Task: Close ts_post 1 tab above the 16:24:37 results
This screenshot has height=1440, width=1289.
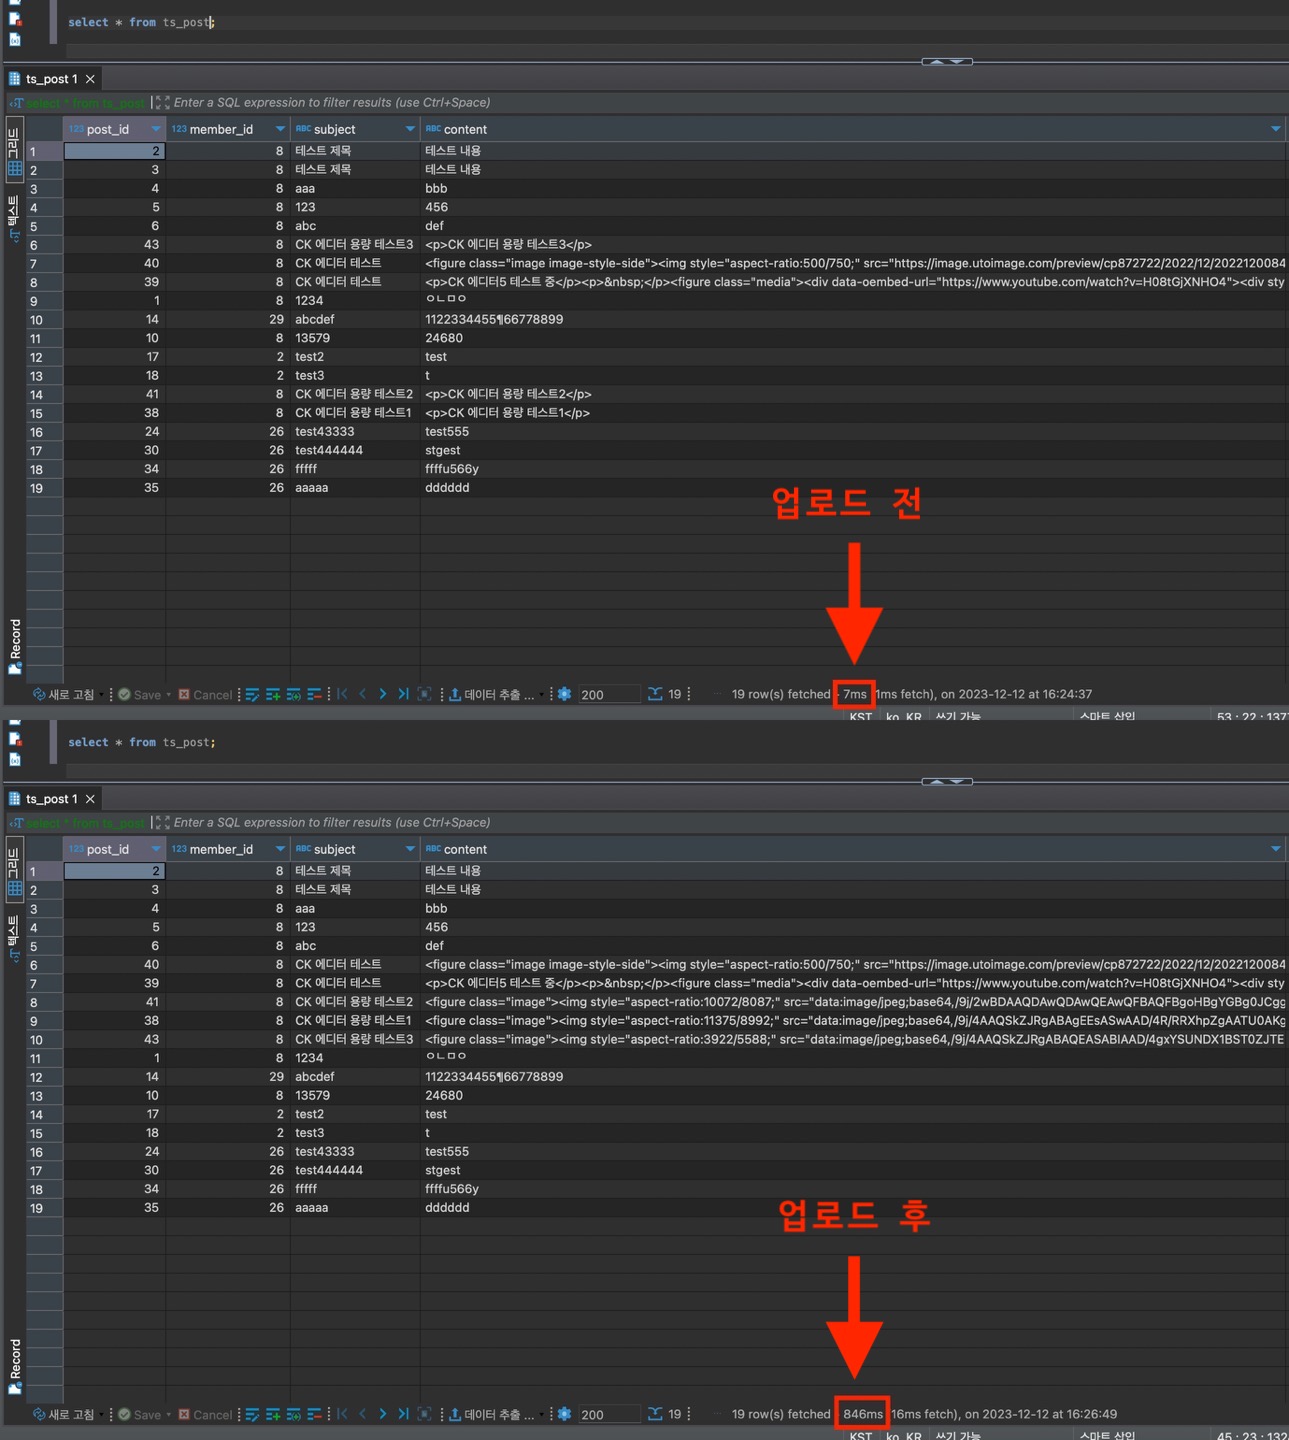Action: pos(90,79)
